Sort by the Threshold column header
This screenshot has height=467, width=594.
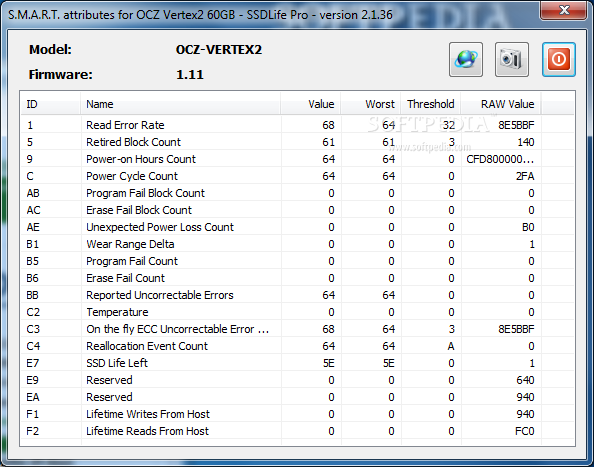pyautogui.click(x=431, y=104)
